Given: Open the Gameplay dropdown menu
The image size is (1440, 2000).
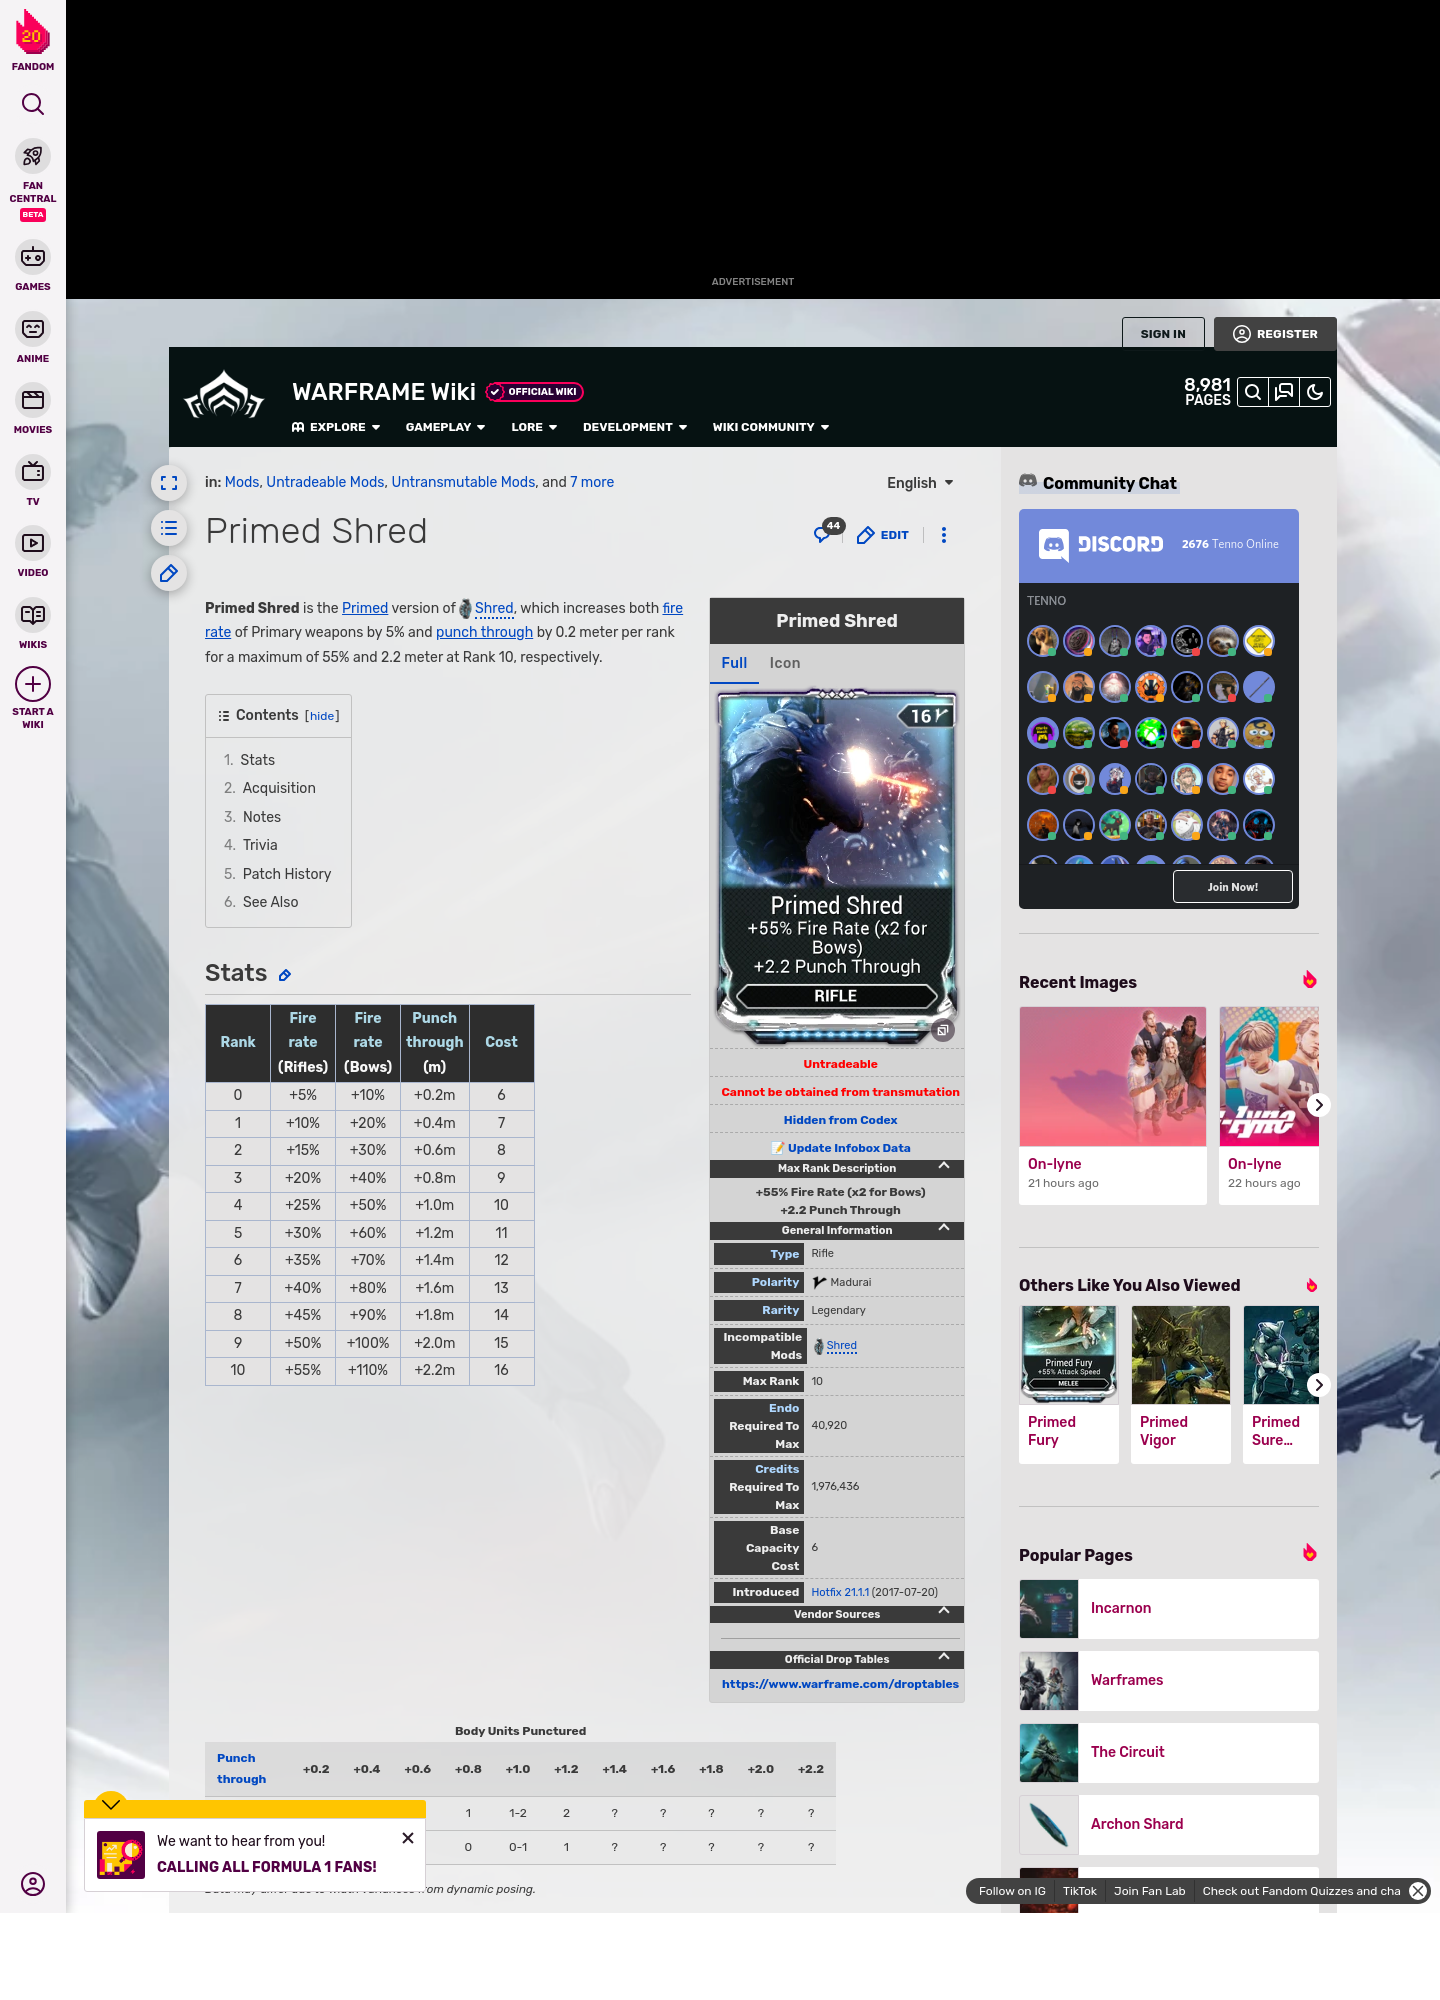Looking at the screenshot, I should 445,427.
